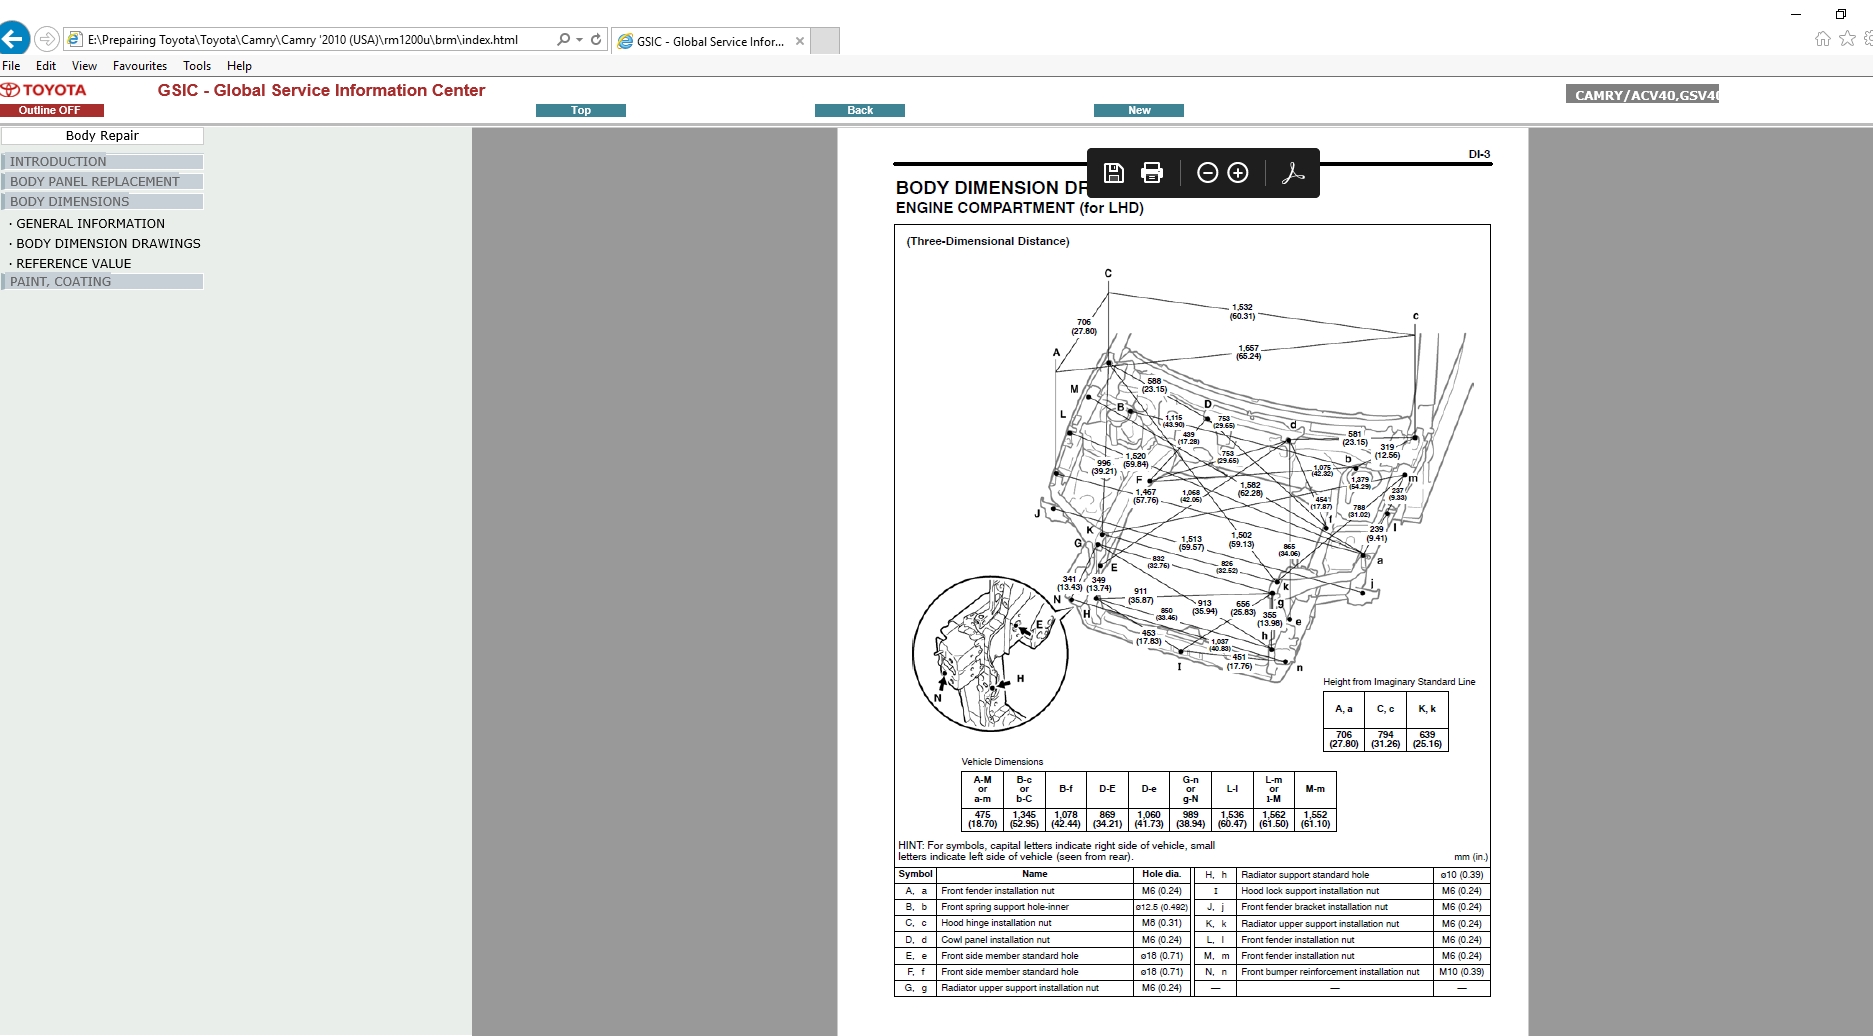Select the GSIC - Global Service Information tab
Viewport: 1873px width, 1036px height.
pyautogui.click(x=709, y=41)
